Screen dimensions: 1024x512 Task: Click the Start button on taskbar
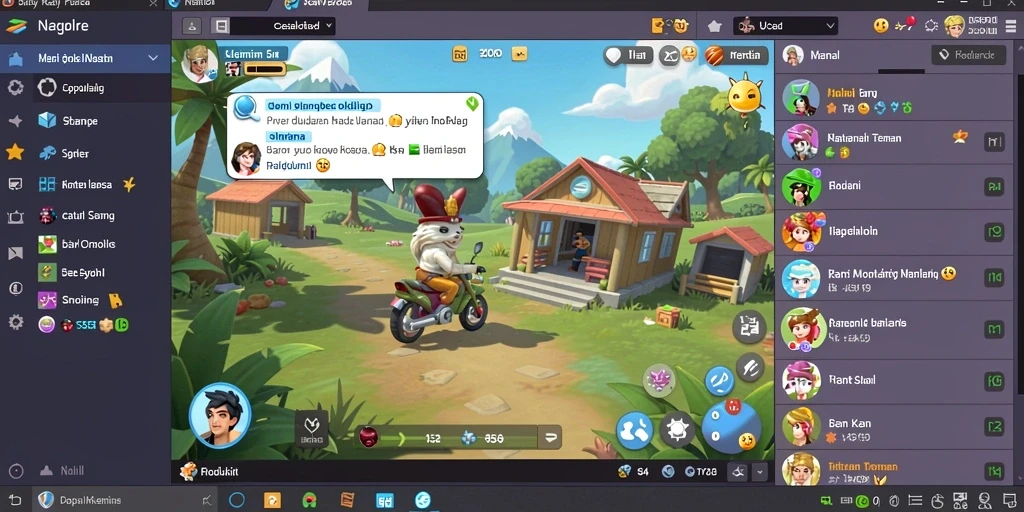(14, 500)
